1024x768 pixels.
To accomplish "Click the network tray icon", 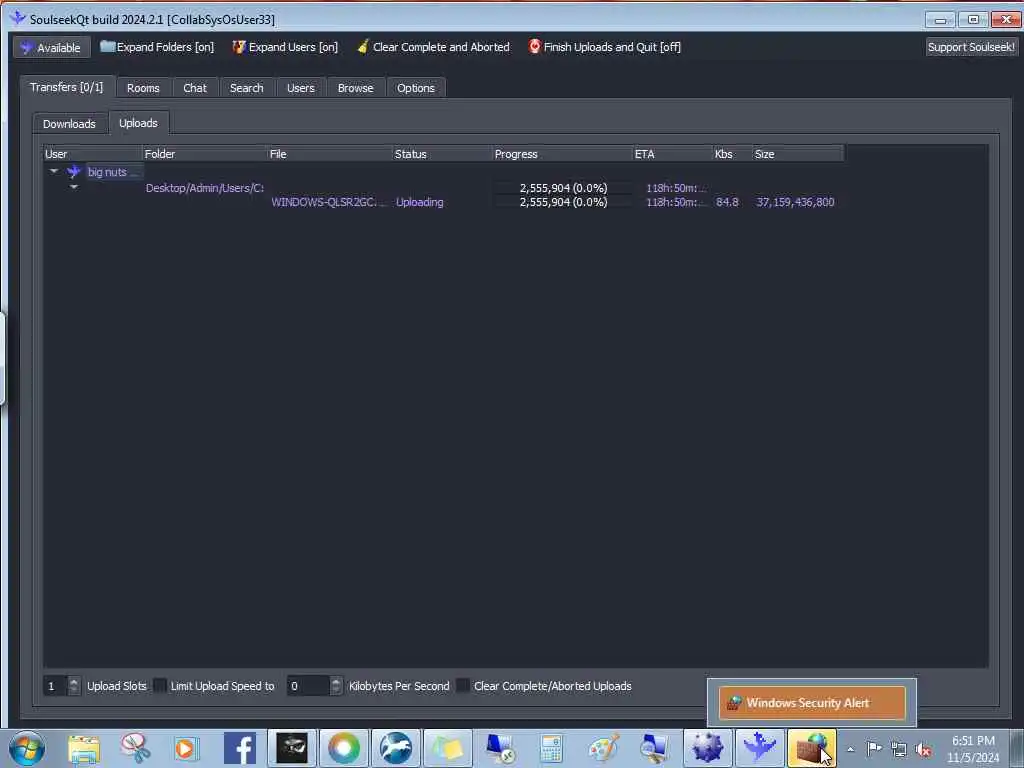I will click(x=899, y=749).
